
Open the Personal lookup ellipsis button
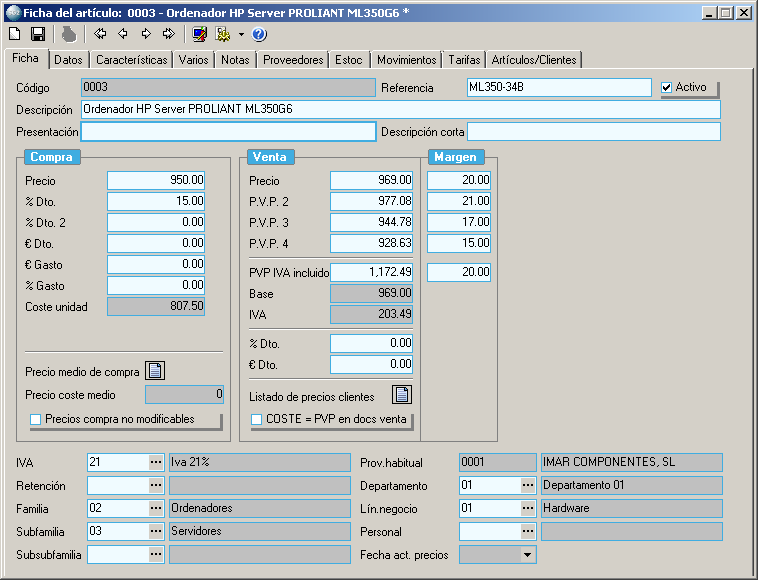pos(528,531)
